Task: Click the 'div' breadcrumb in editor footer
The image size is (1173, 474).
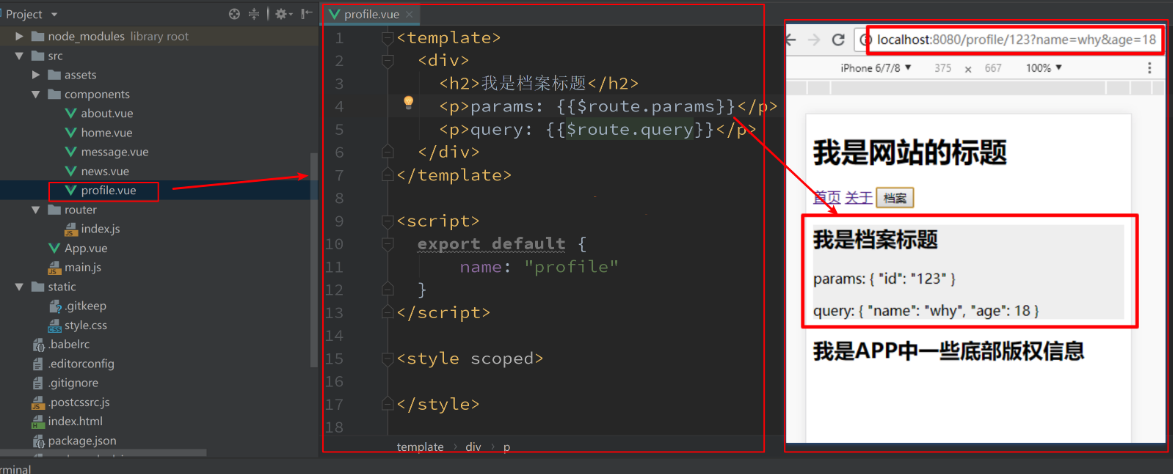Action: 474,446
